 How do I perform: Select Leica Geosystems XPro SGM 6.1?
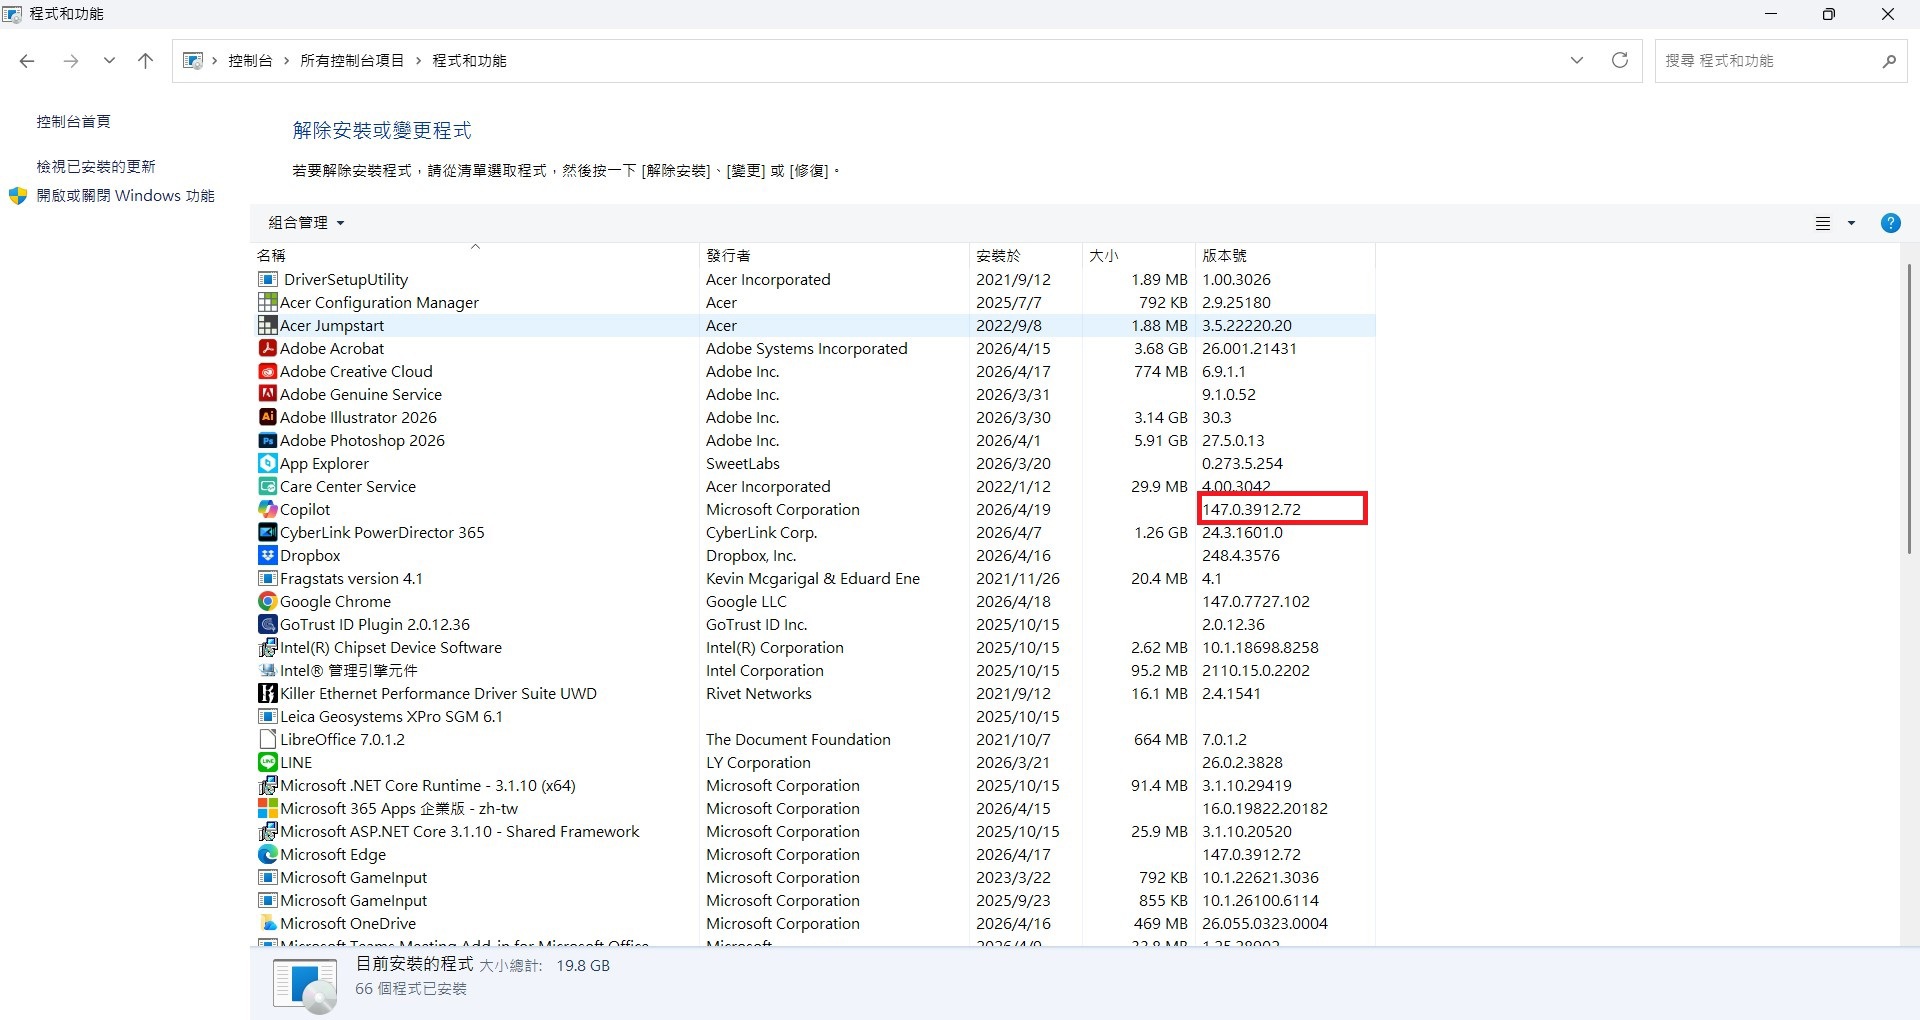tap(814, 716)
